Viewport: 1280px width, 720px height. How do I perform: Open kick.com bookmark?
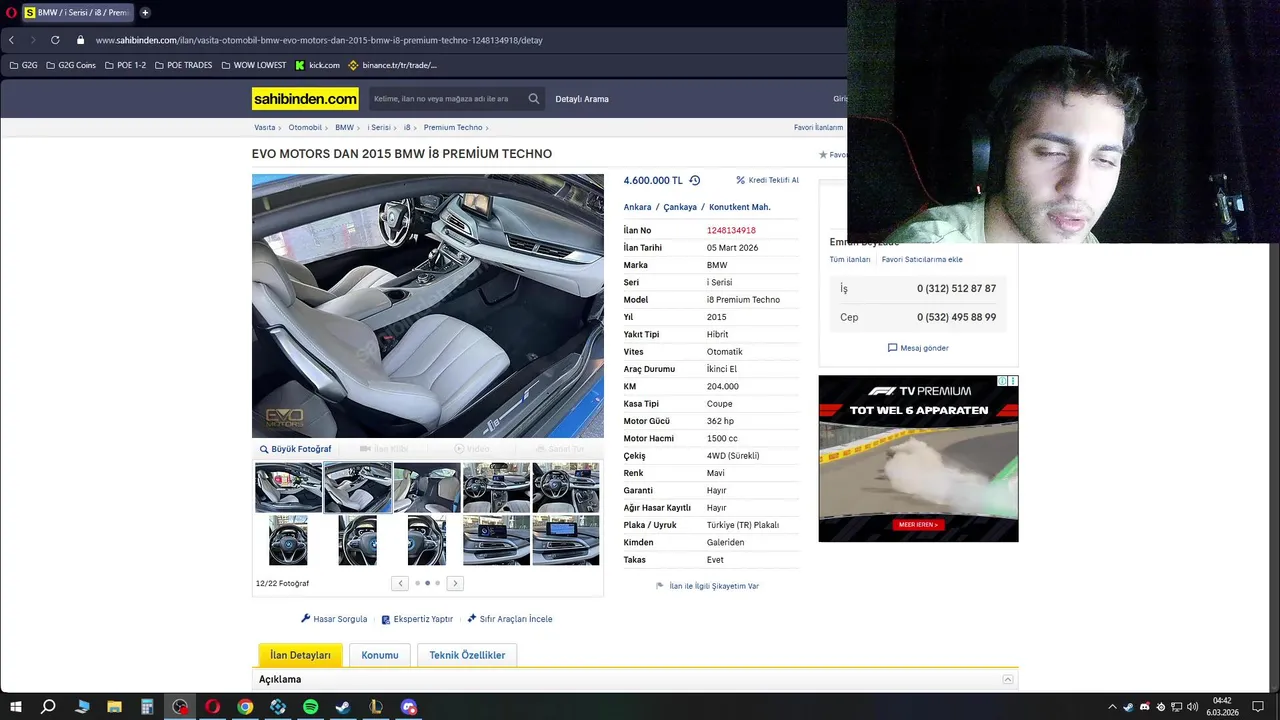click(x=317, y=65)
